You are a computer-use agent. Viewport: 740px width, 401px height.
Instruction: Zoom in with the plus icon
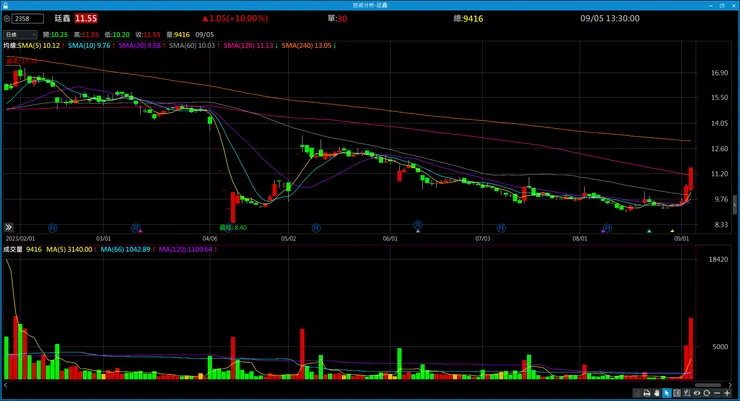(x=727, y=393)
